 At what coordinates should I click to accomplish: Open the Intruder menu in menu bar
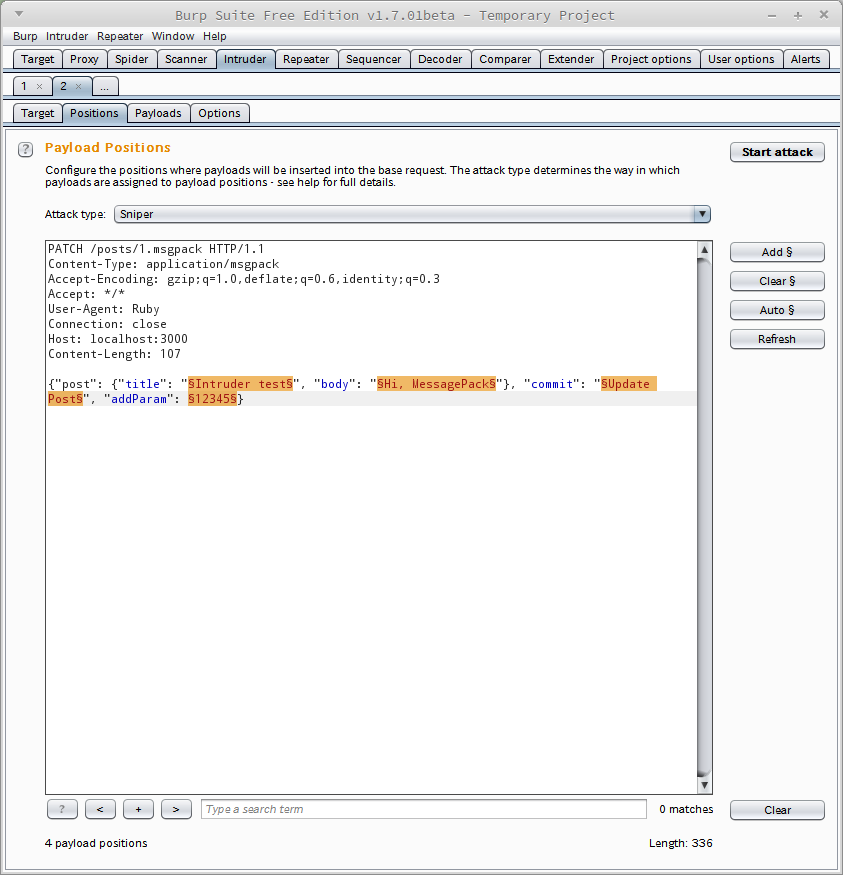[x=67, y=36]
